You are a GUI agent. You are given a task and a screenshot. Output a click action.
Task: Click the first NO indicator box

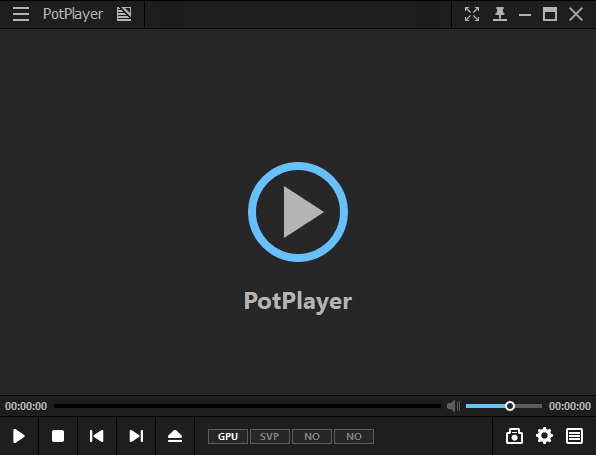(312, 436)
